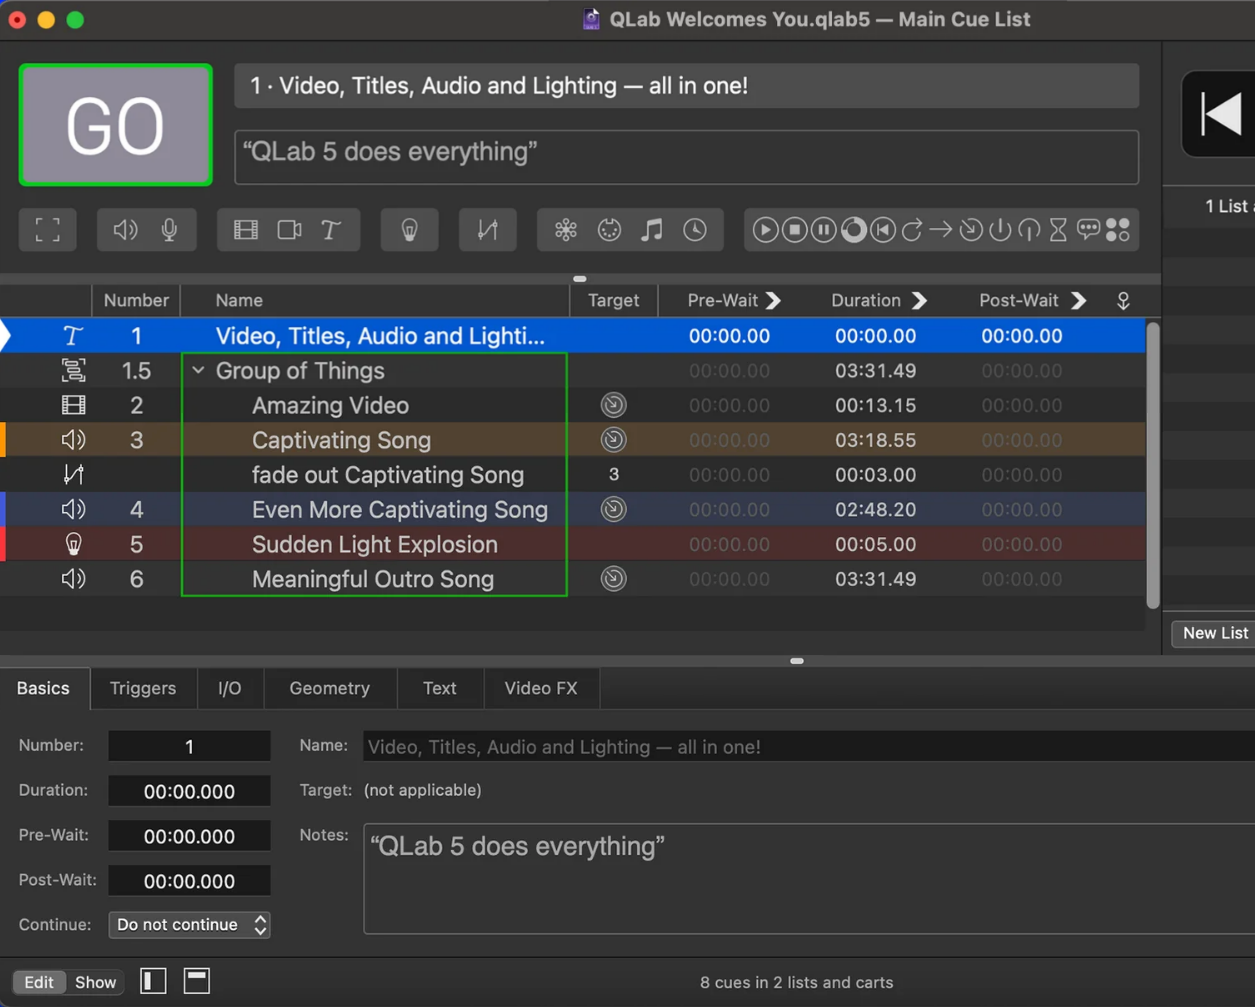Select the Meaningful Outro Song cue
This screenshot has width=1255, height=1007.
coord(573,579)
